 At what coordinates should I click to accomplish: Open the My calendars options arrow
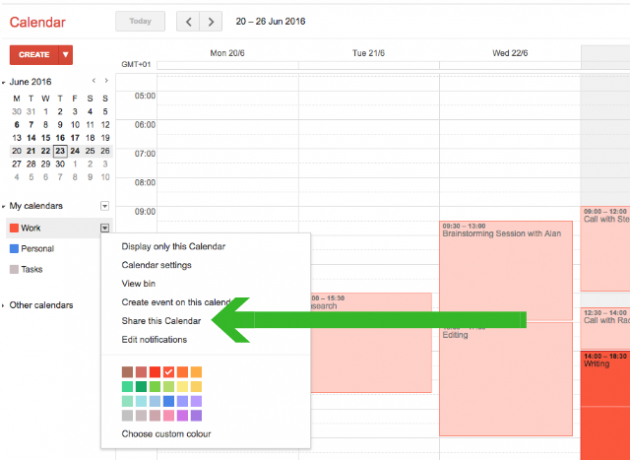[104, 206]
